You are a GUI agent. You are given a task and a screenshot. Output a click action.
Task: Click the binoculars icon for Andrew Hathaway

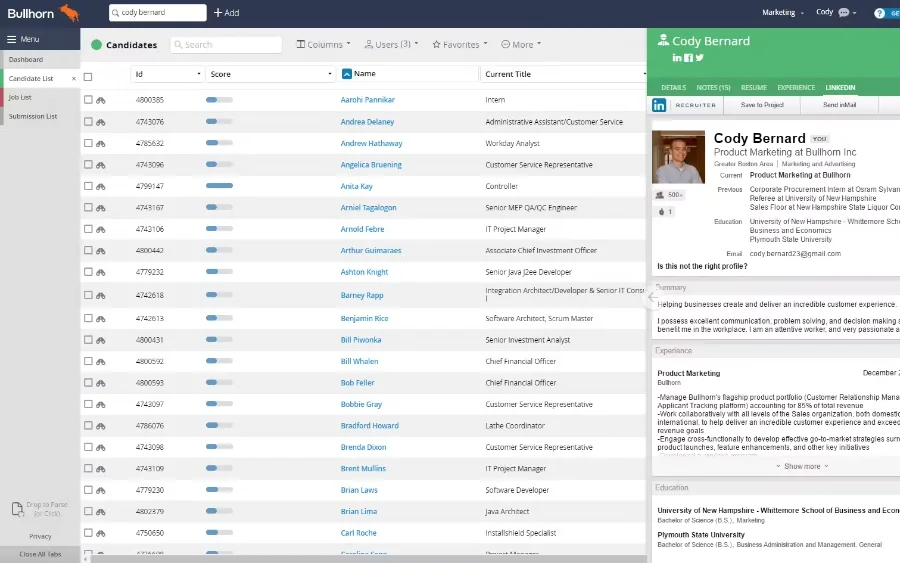(101, 143)
